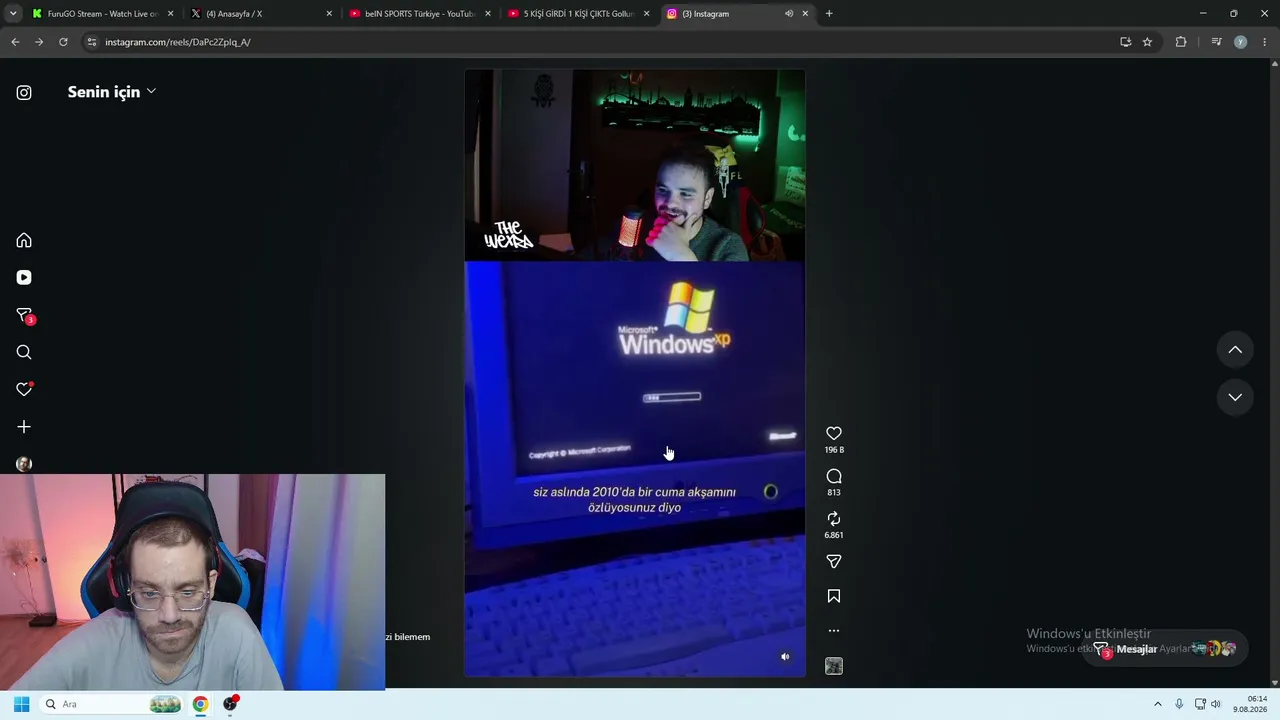This screenshot has height=720, width=1280.
Task: Close the Instagram tab
Action: tap(805, 14)
